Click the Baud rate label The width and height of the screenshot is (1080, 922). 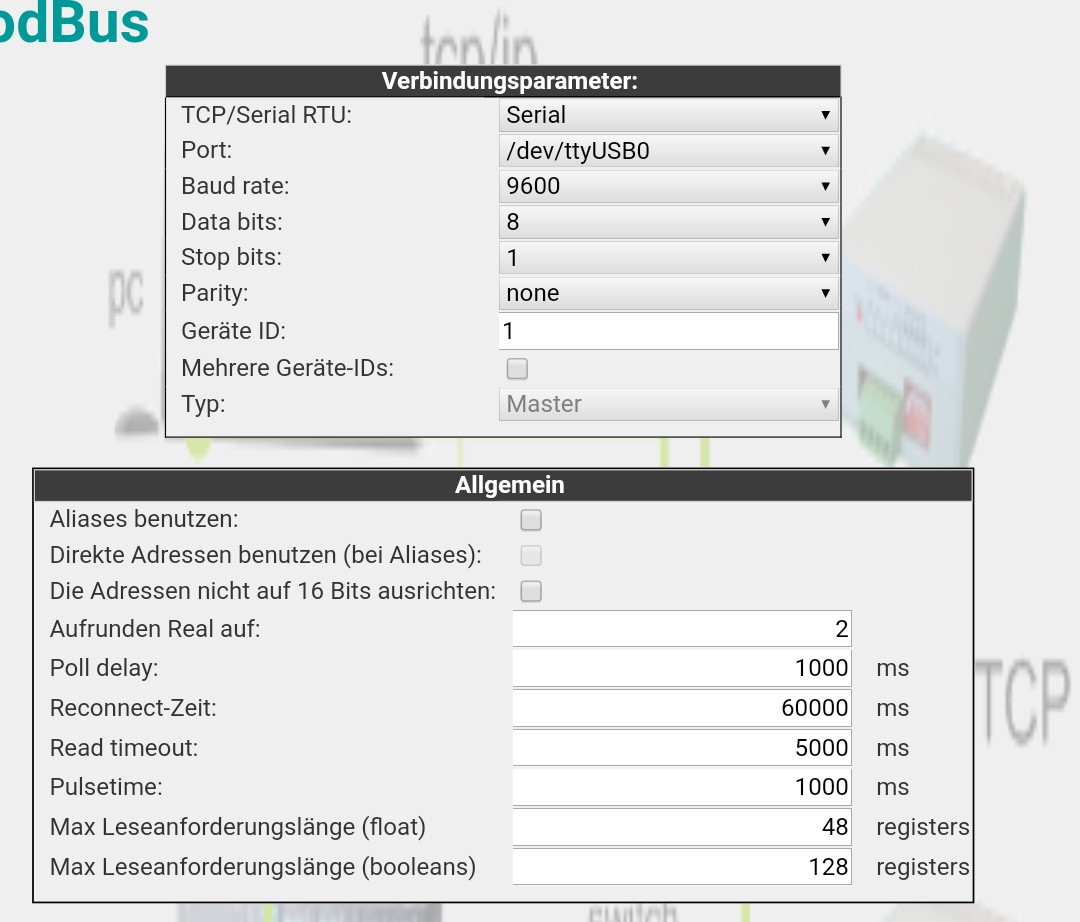point(235,186)
